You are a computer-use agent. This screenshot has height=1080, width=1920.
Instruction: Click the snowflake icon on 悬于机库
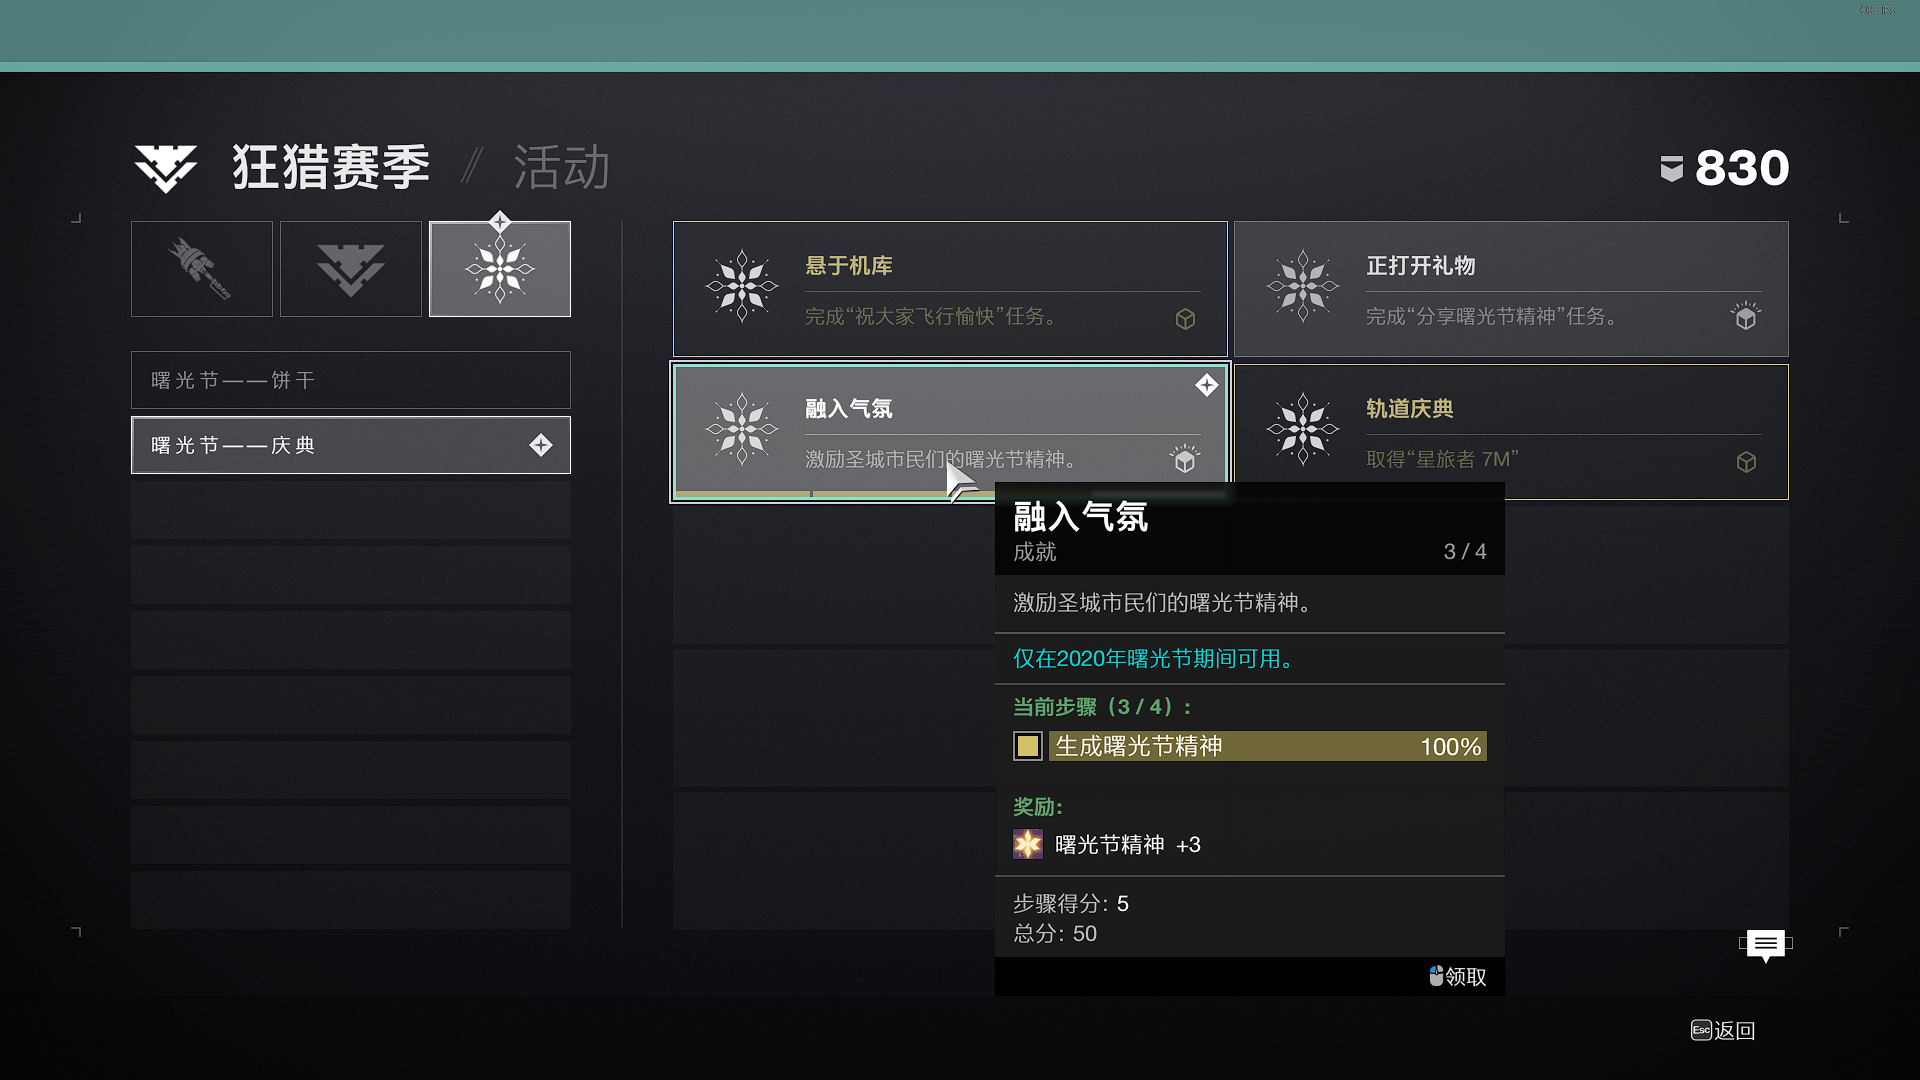point(742,286)
